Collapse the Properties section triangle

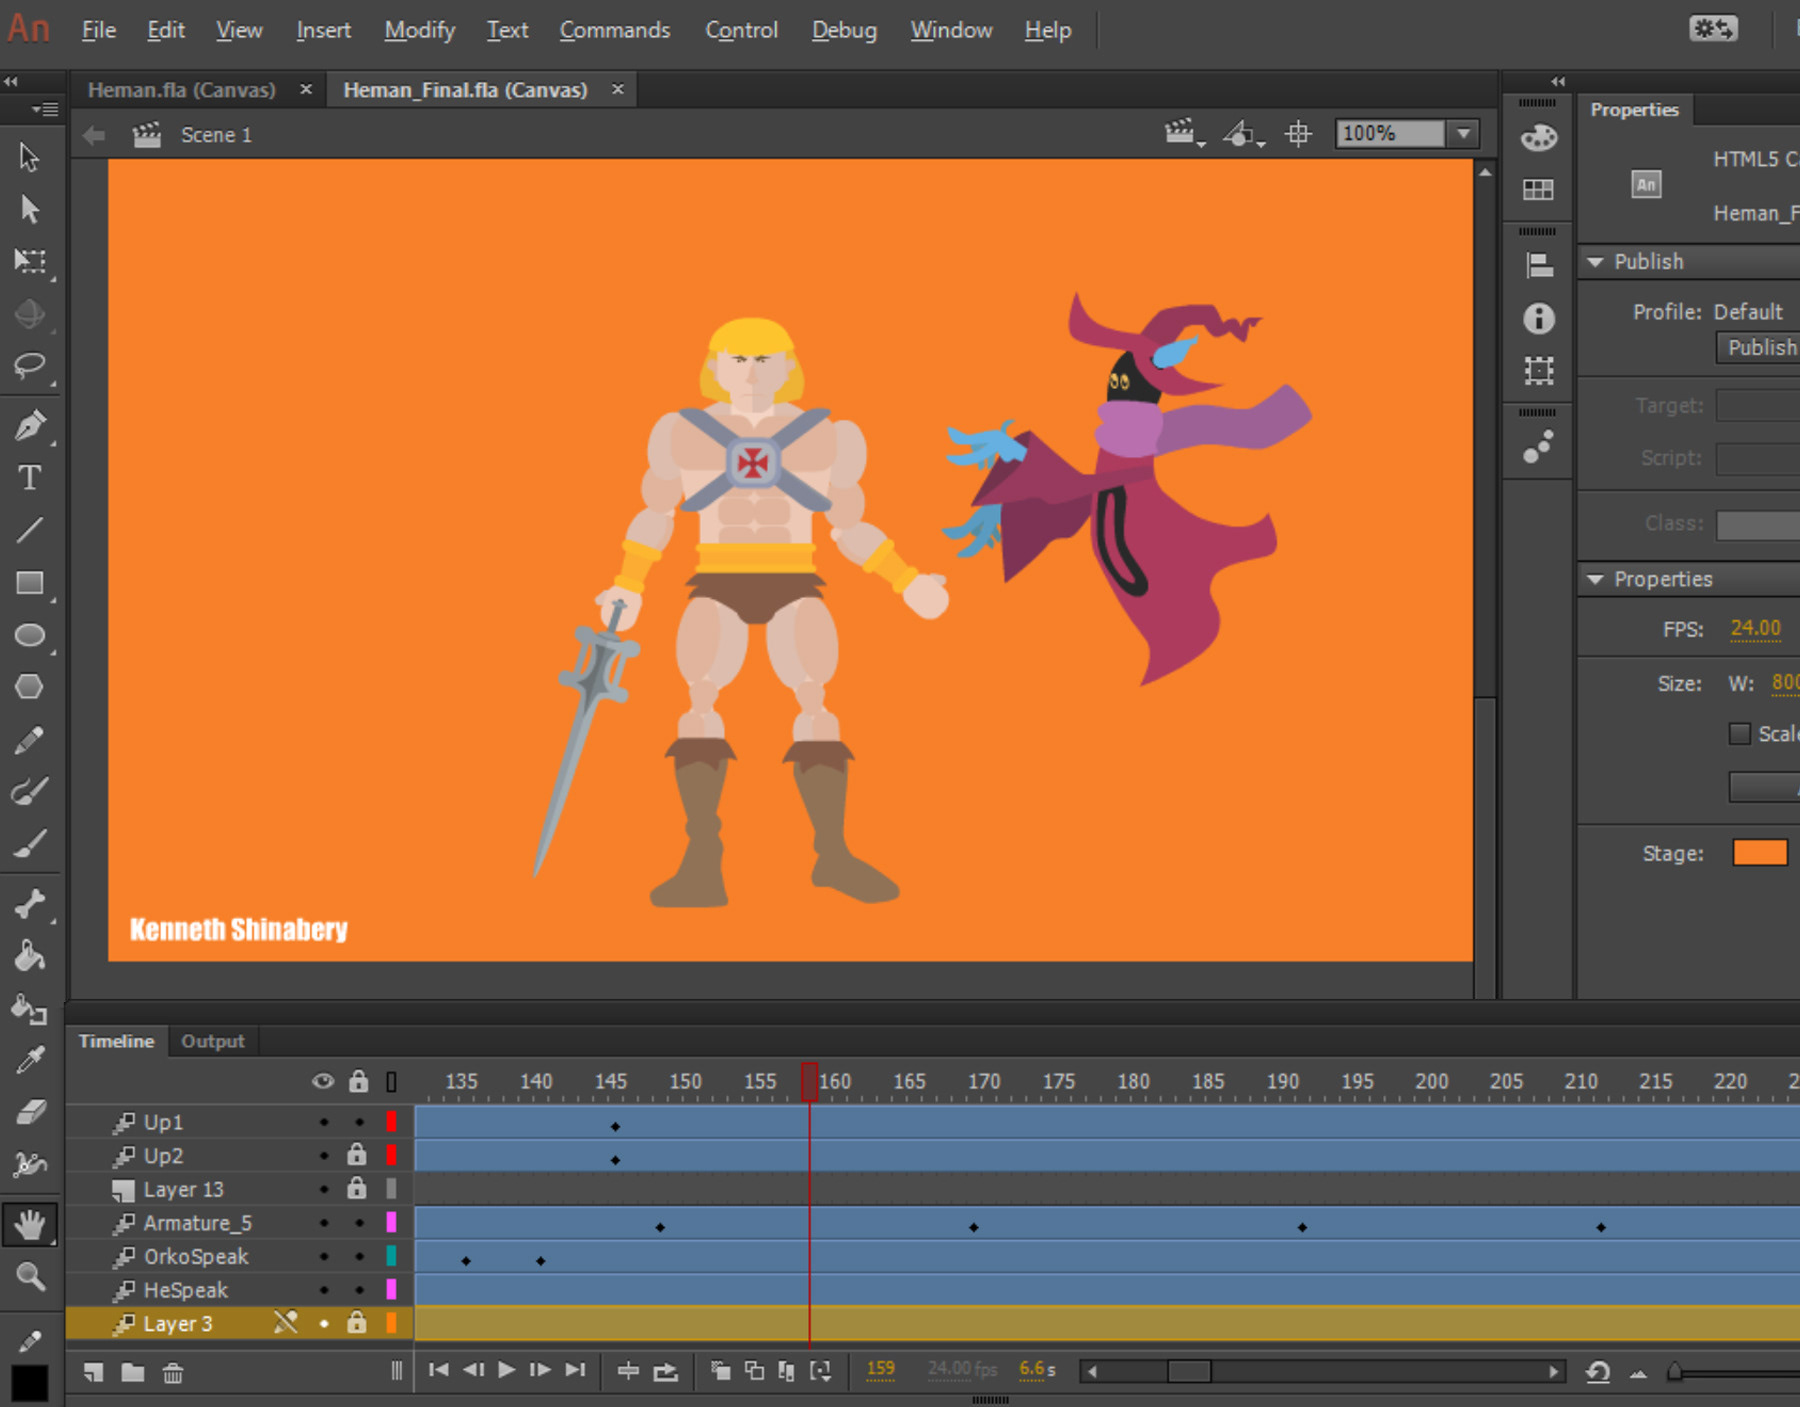[x=1596, y=580]
